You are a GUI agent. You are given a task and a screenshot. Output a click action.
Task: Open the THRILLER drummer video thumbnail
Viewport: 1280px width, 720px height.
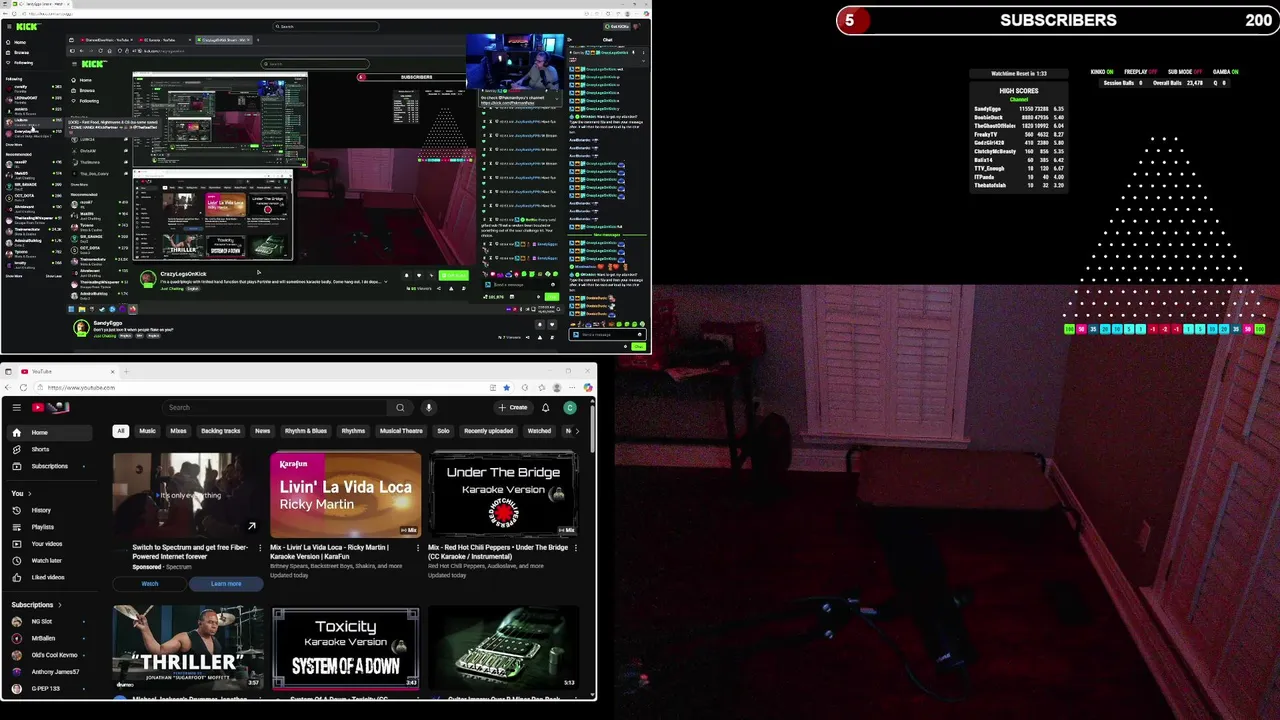[x=188, y=648]
